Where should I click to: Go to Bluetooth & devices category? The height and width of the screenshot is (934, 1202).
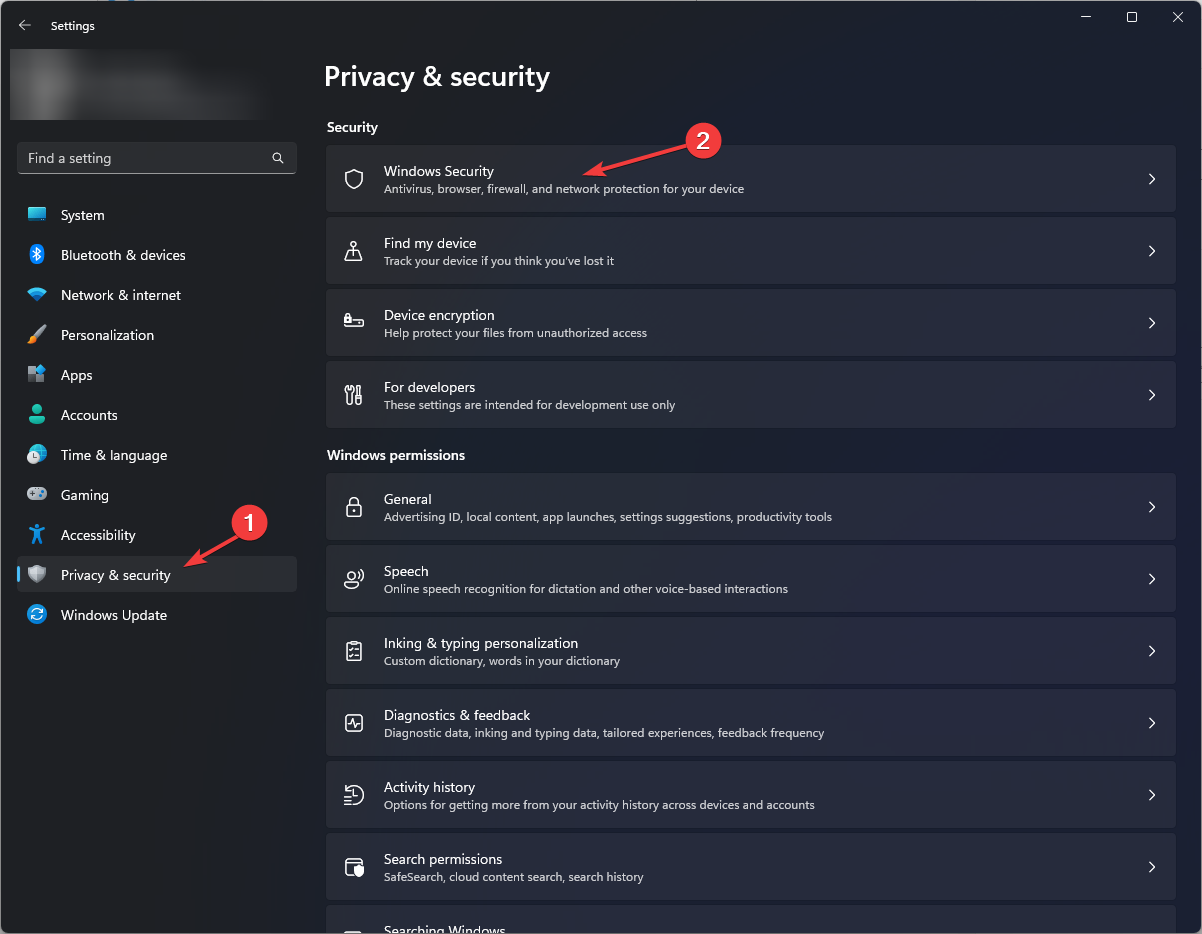157,255
